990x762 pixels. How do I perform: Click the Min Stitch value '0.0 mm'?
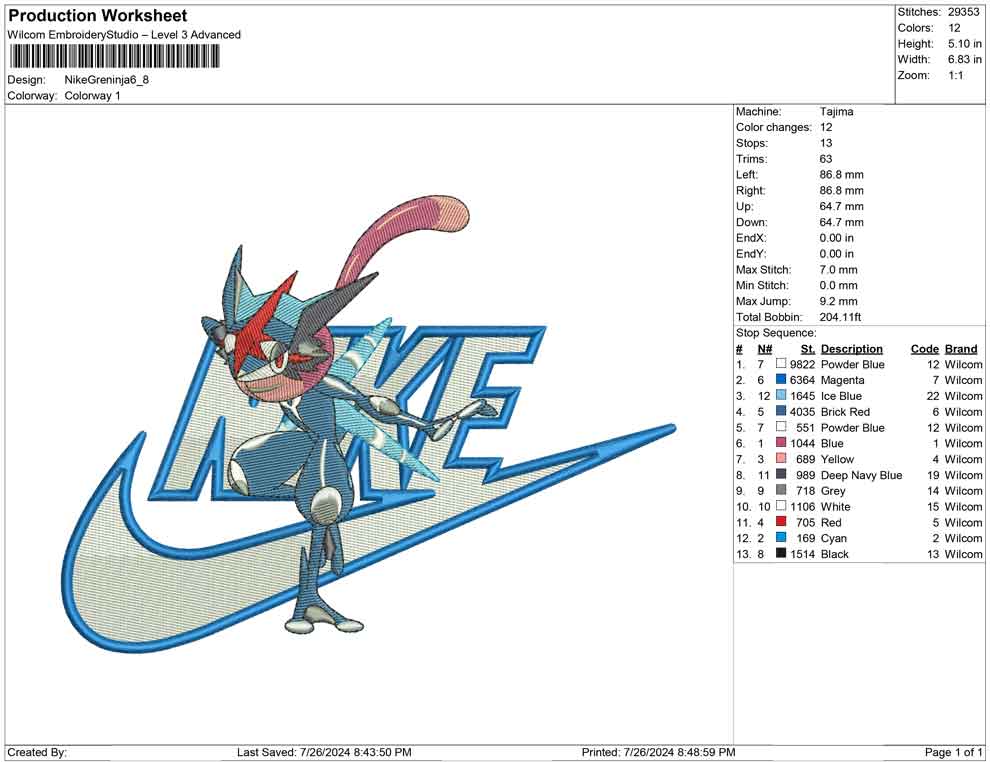(838, 285)
